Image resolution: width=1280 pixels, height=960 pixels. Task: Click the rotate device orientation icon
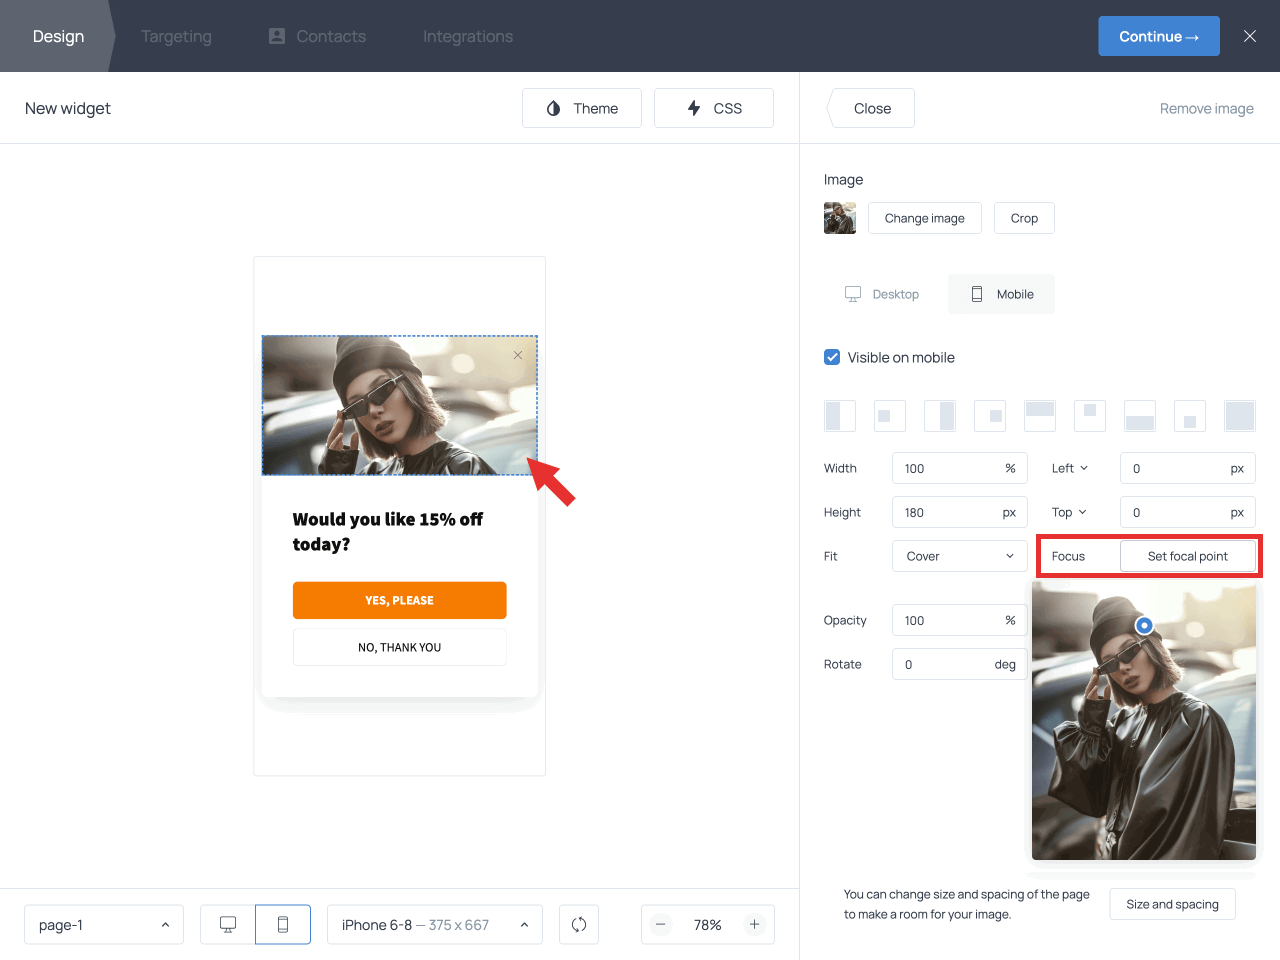coord(579,925)
